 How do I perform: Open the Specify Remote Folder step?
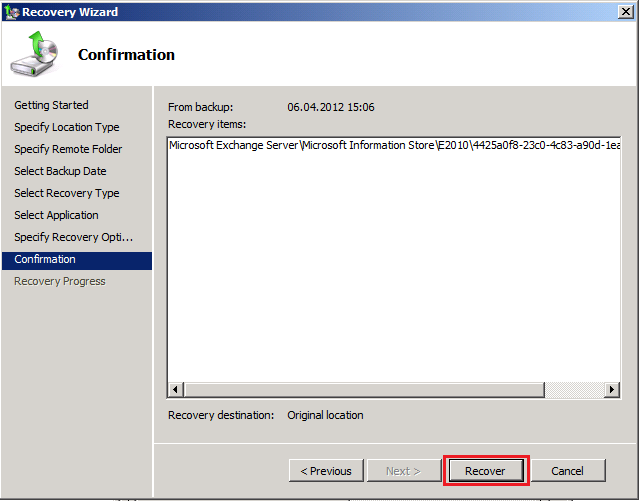click(x=68, y=149)
